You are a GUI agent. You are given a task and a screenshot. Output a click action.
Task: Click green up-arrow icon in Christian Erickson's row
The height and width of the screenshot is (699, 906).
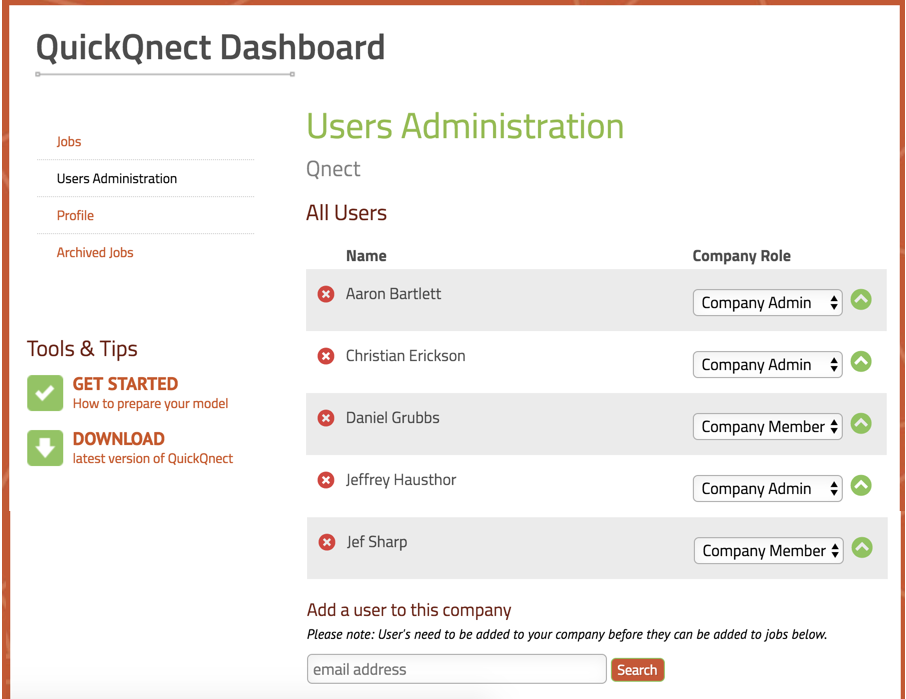click(x=861, y=361)
